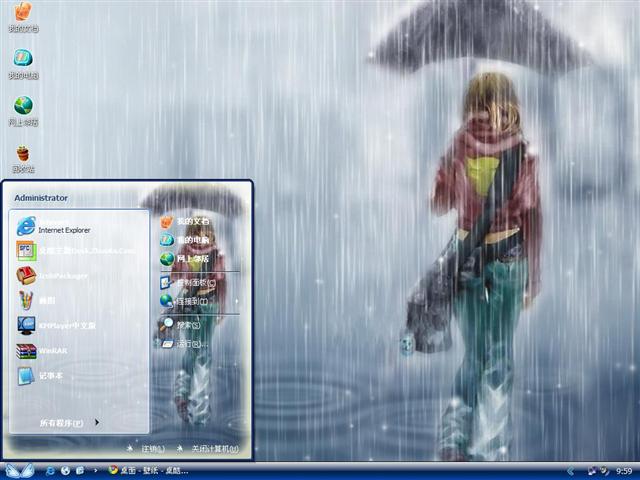Expand quick launch overflow chevron
640x480 pixels.
96,471
